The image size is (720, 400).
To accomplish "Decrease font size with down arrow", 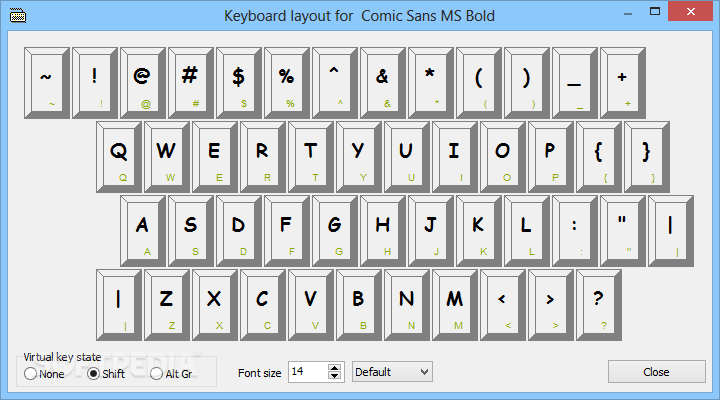I will tap(334, 376).
